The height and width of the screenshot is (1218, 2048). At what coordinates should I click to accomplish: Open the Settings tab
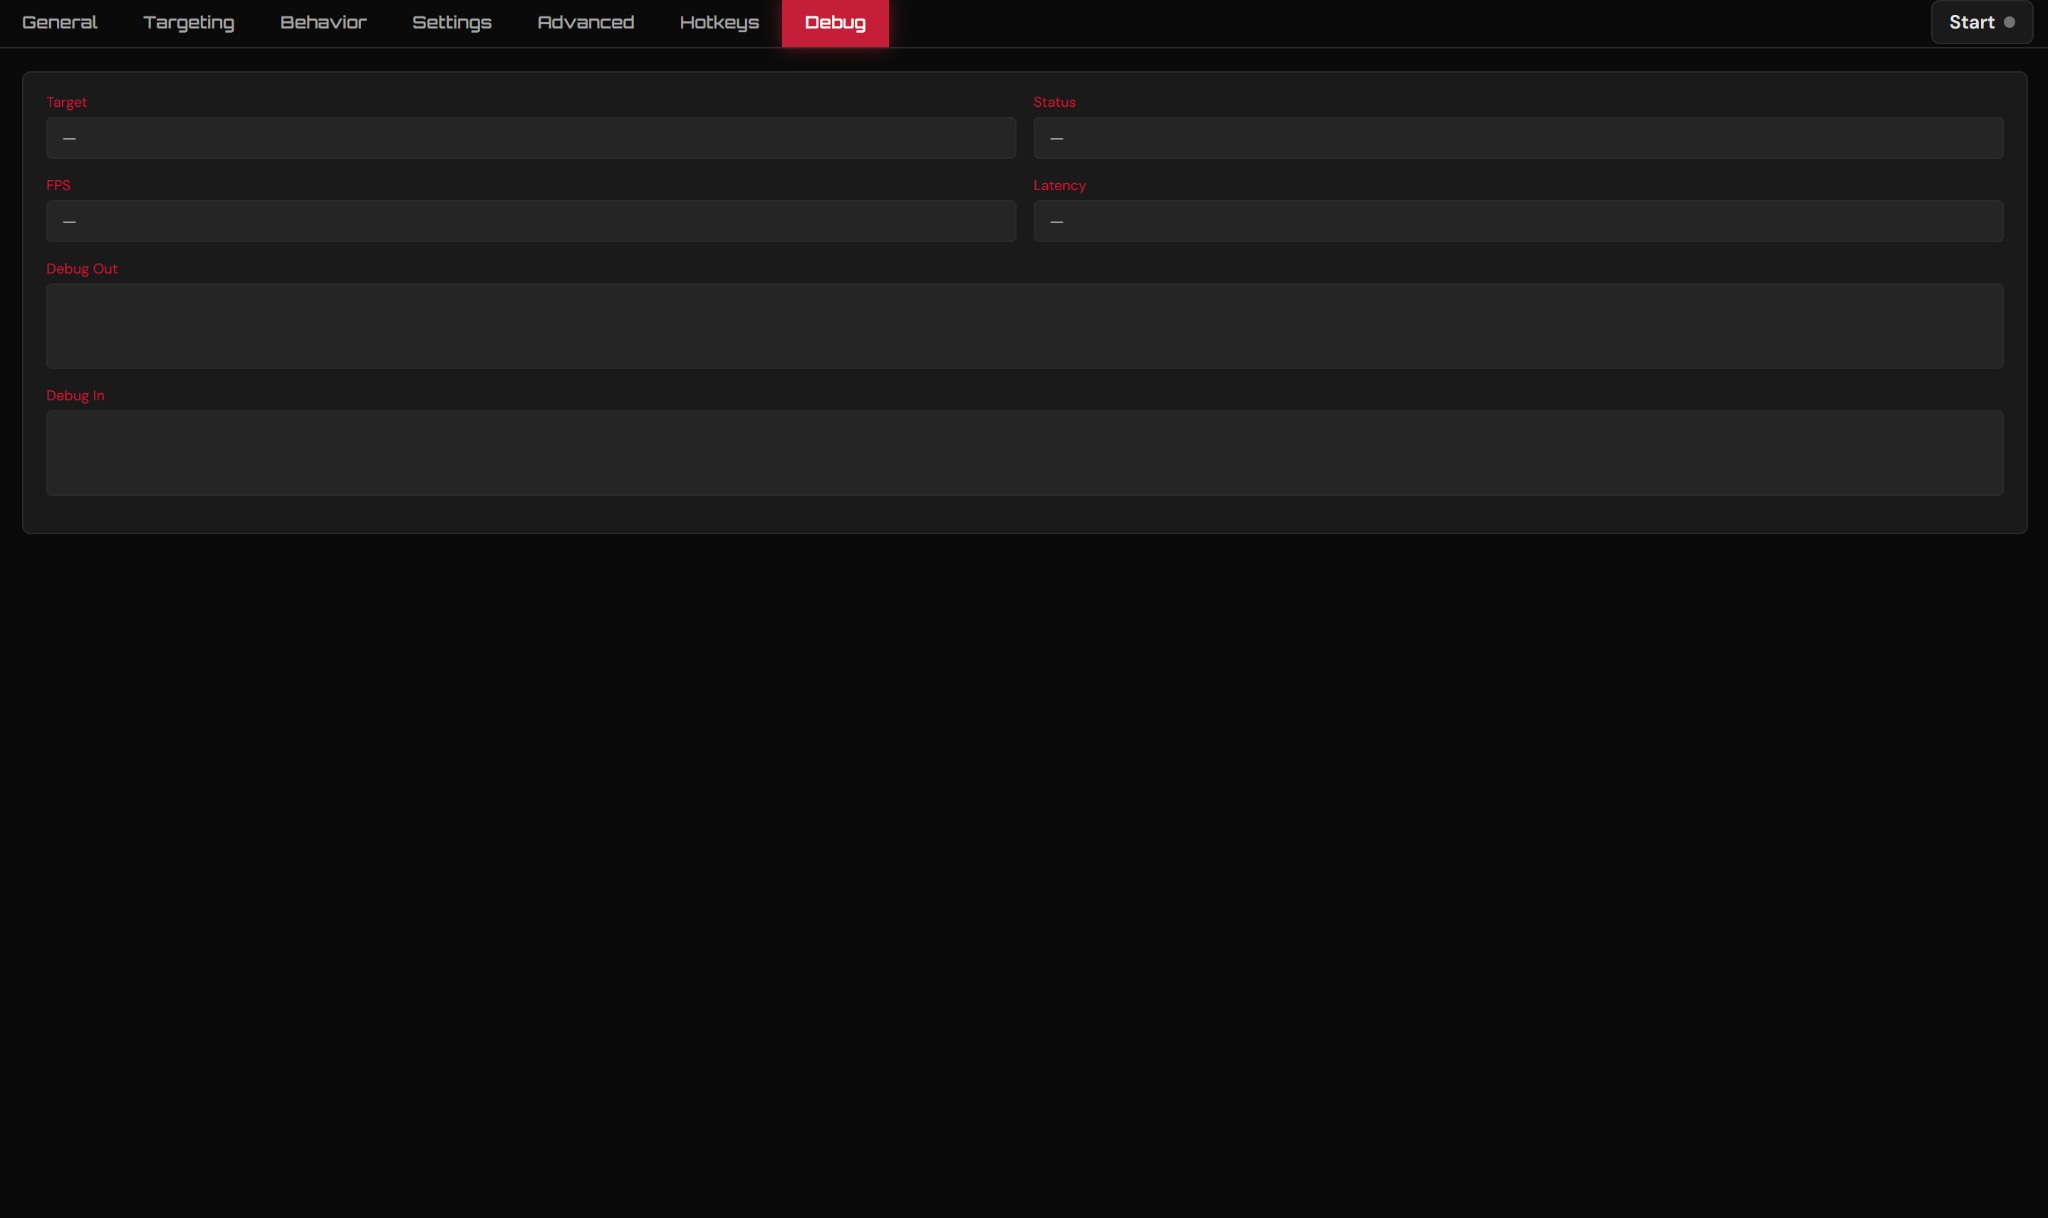pyautogui.click(x=451, y=22)
